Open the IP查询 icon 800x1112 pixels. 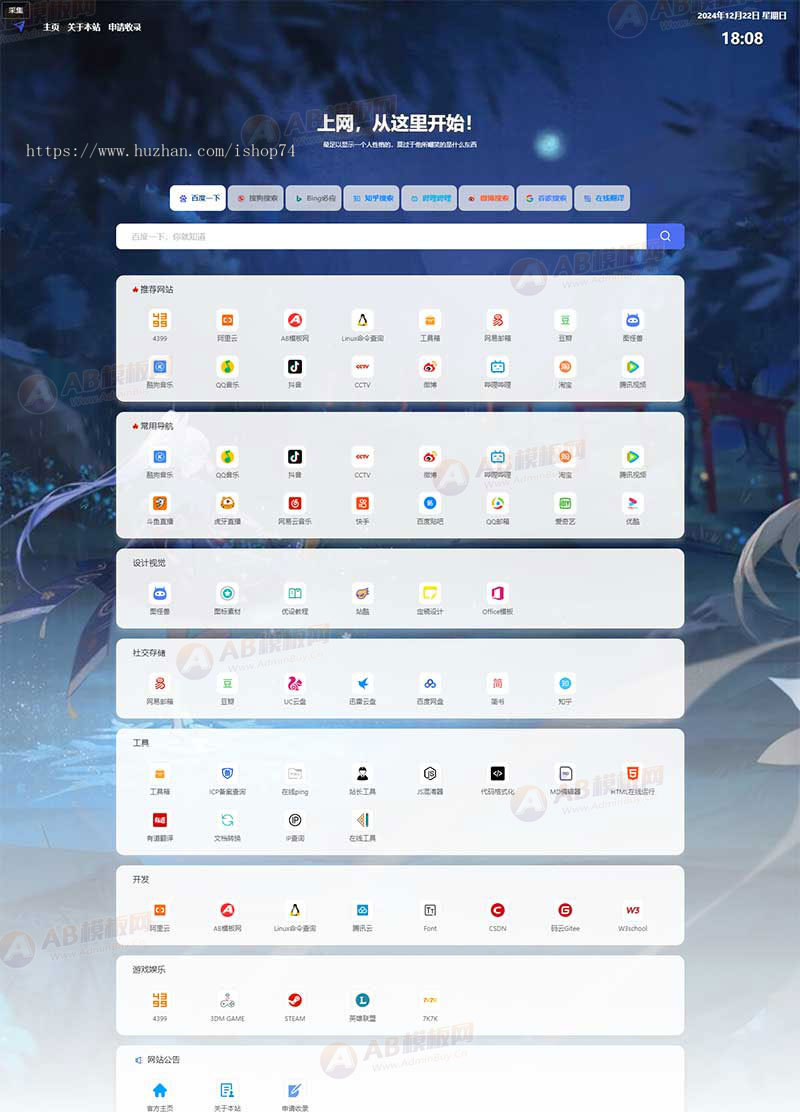click(x=295, y=820)
